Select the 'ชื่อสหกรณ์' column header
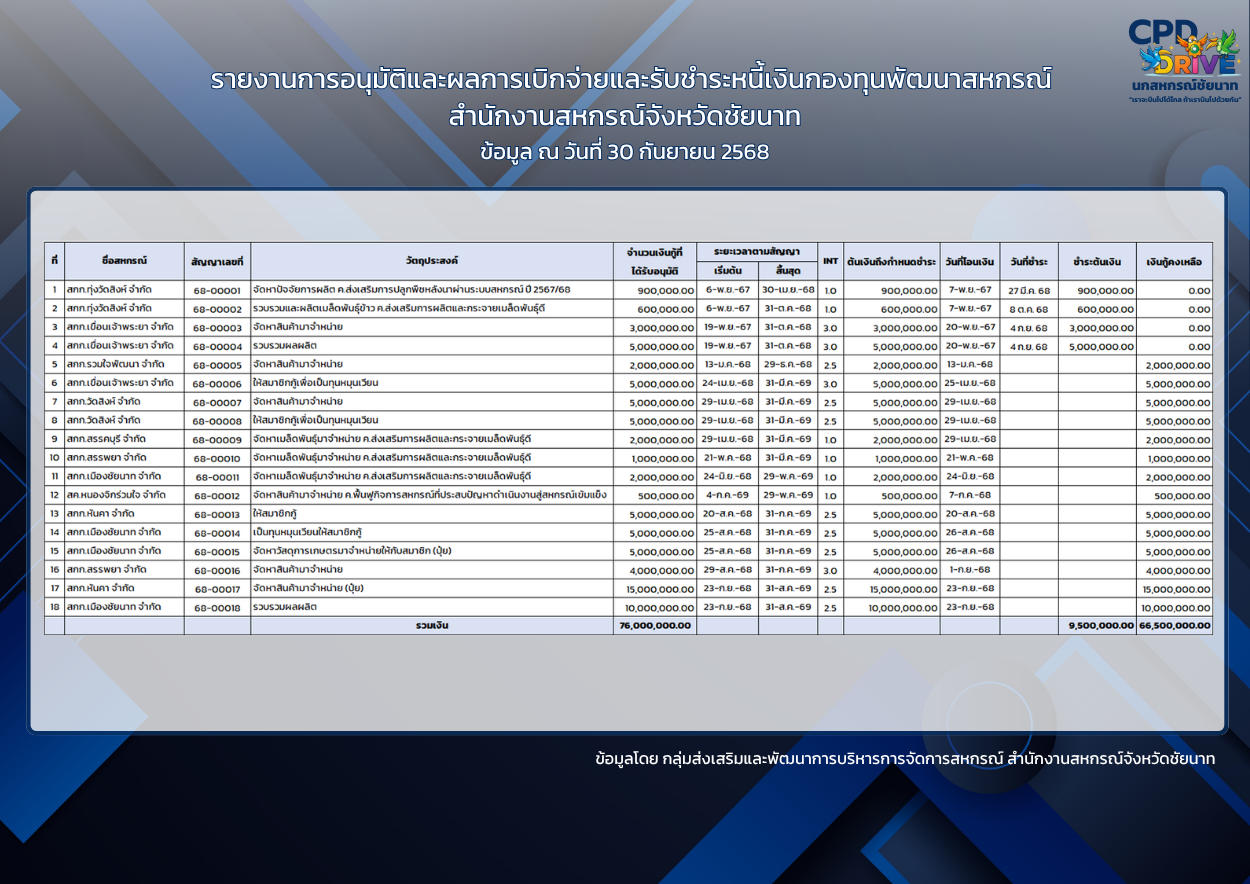The width and height of the screenshot is (1250, 884). [124, 261]
